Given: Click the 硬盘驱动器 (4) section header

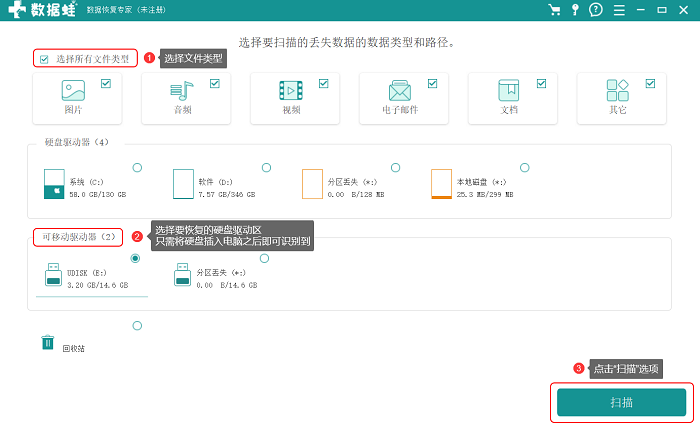Looking at the screenshot, I should click(x=76, y=142).
